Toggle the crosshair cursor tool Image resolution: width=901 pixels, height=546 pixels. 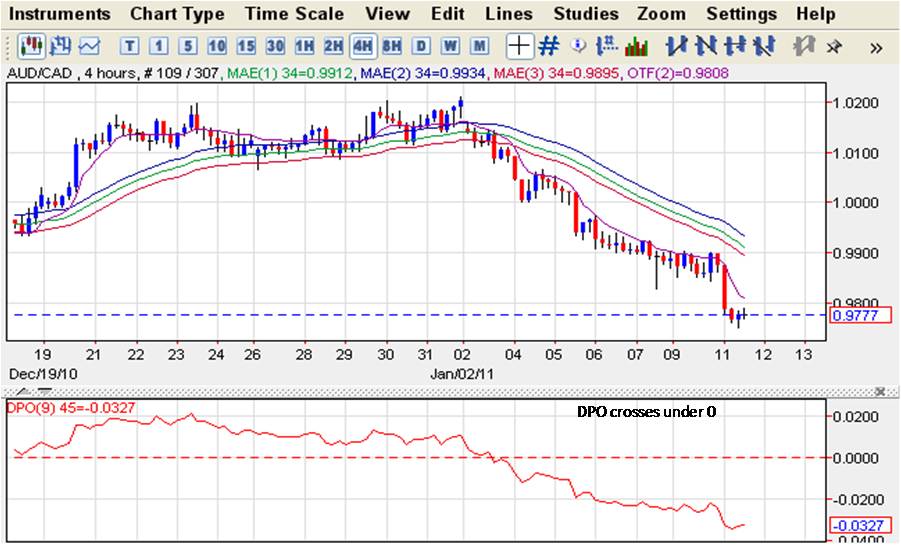click(x=519, y=46)
